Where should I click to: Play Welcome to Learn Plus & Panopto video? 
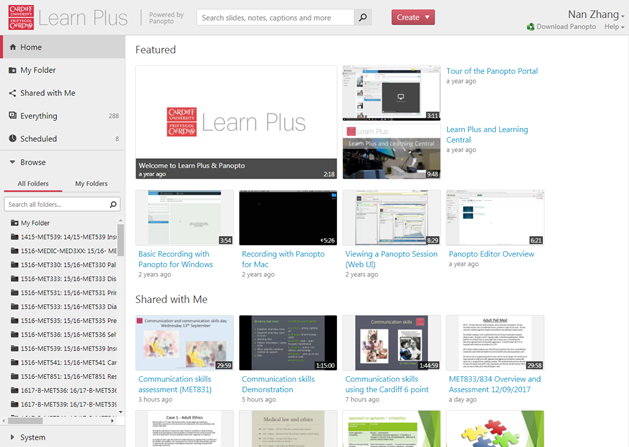pyautogui.click(x=236, y=122)
